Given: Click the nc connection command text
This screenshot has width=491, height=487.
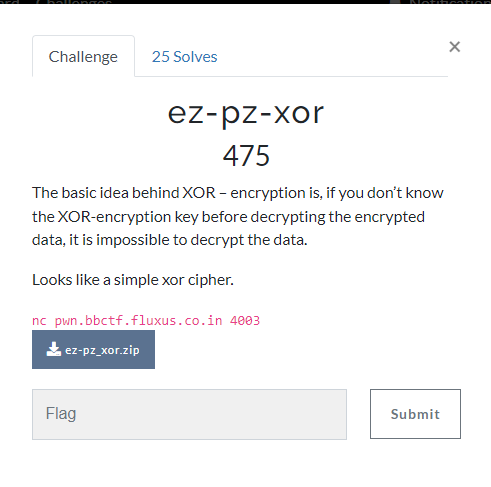Looking at the screenshot, I should tap(146, 321).
